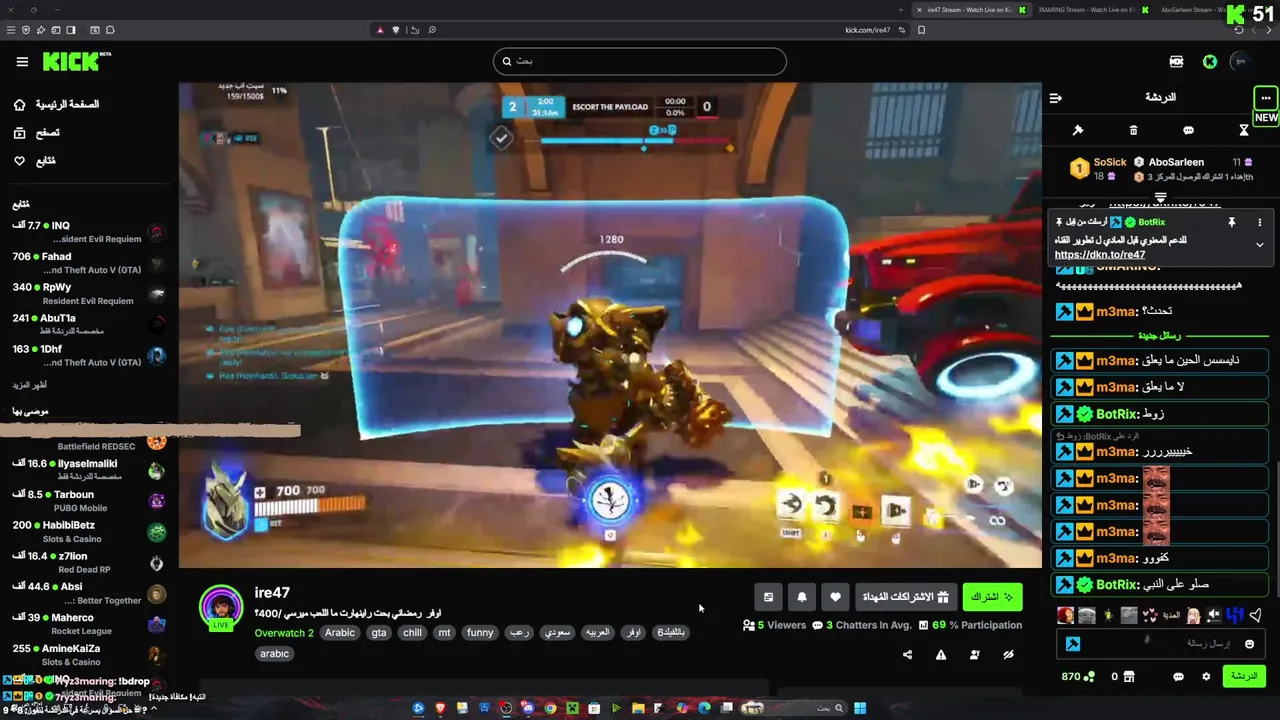The image size is (1280, 720).
Task: Select the Arabic tag next to Overwatch 2
Action: click(x=340, y=633)
